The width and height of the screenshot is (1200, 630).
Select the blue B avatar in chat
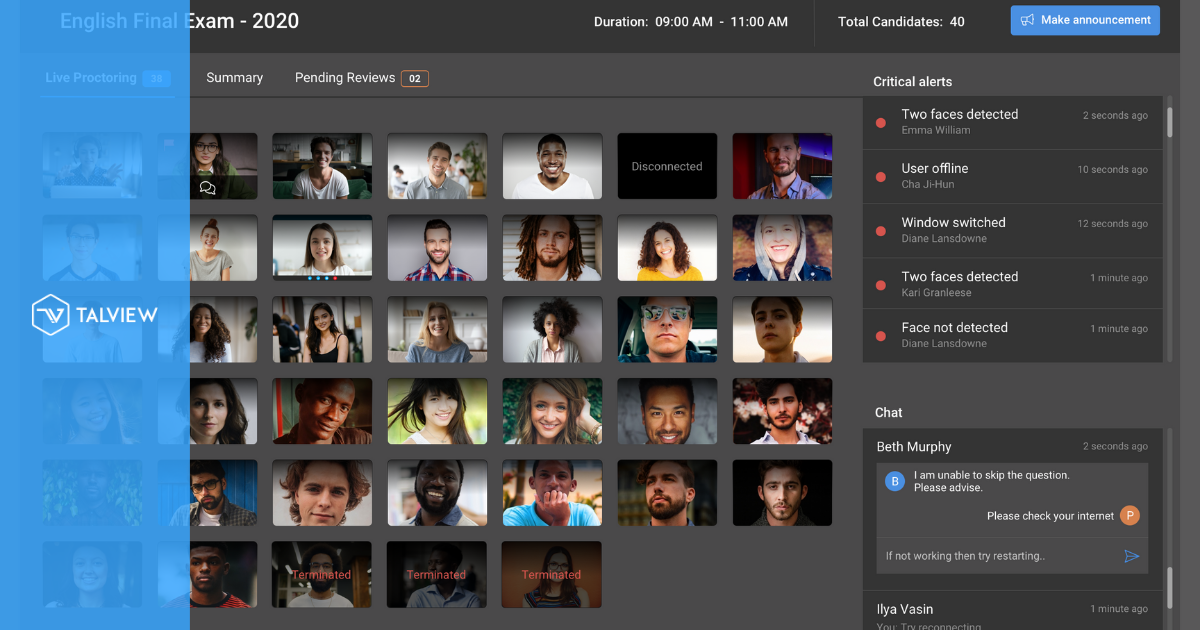895,482
